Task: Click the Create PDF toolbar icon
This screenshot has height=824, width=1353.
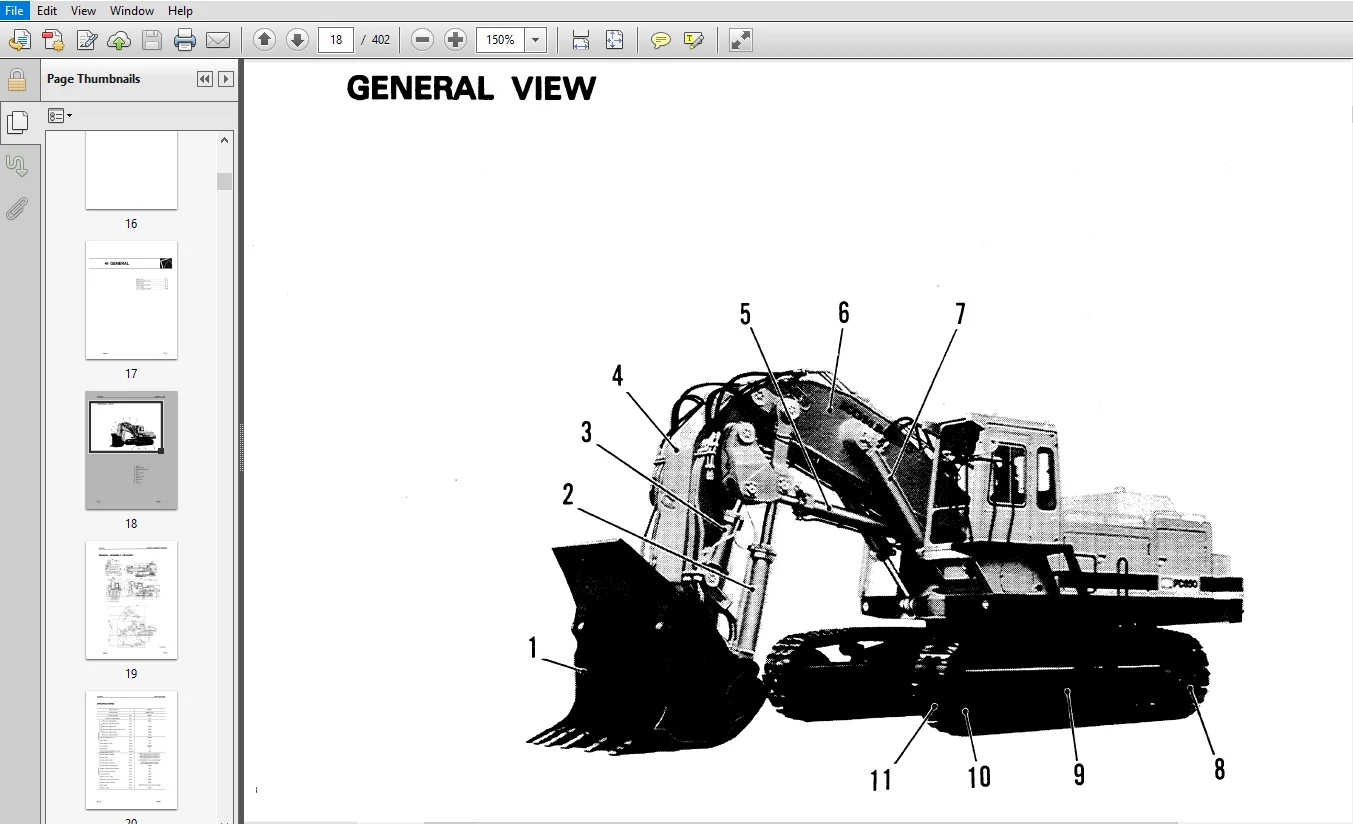Action: 53,40
